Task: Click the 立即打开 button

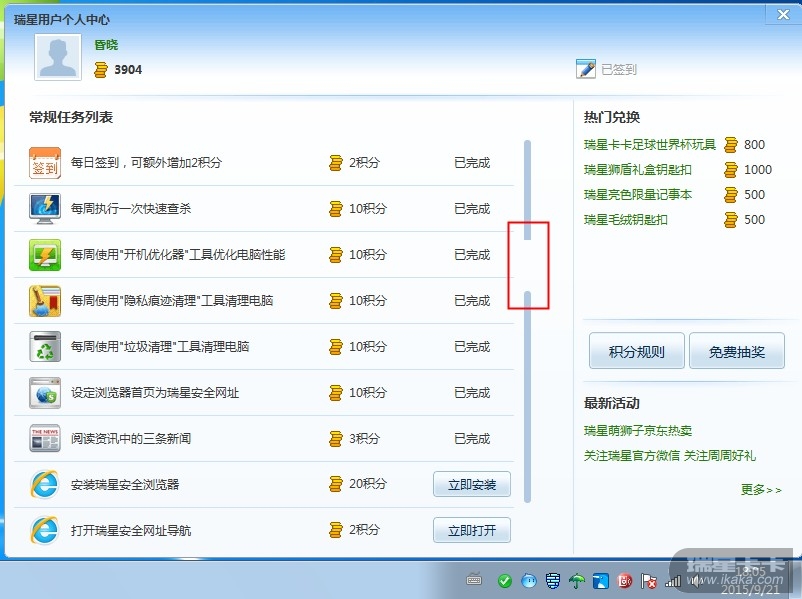Action: (x=472, y=530)
